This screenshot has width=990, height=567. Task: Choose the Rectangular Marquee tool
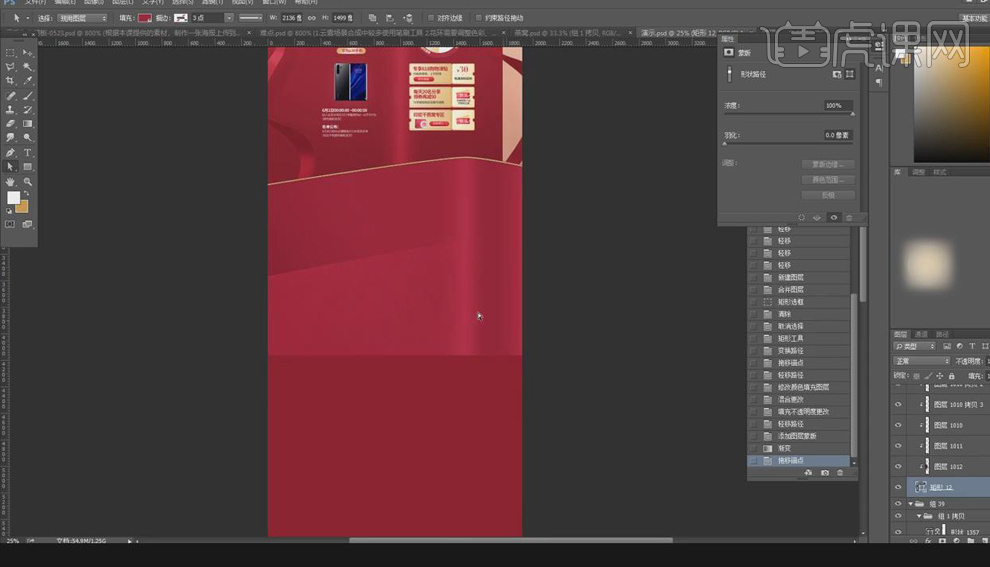11,52
